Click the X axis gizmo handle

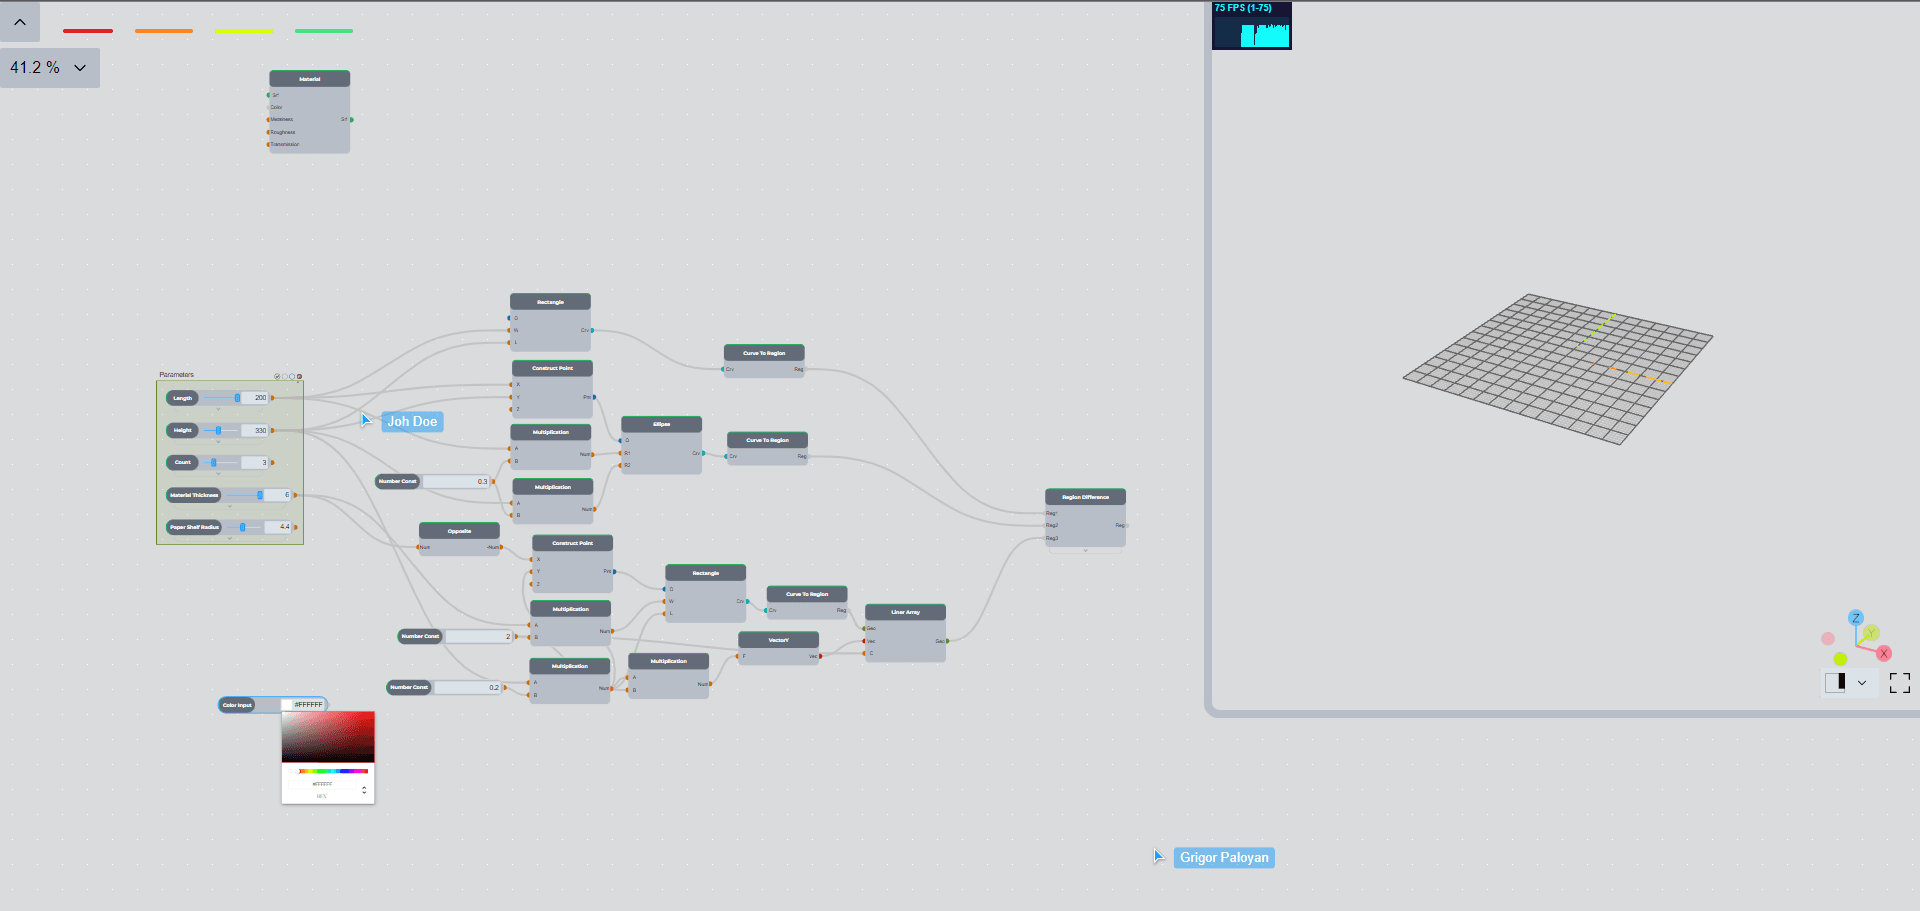tap(1883, 653)
